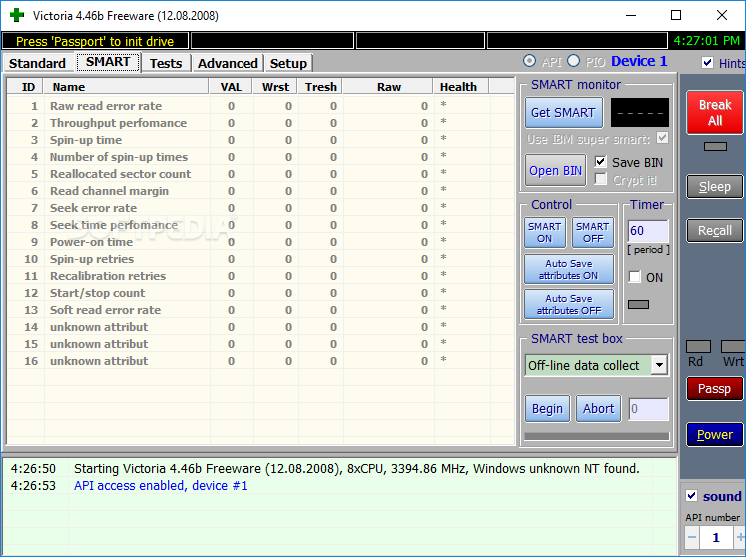Viewport: 746px width, 557px height.
Task: Select the 'Raw read error rate' row
Action: tap(261, 106)
